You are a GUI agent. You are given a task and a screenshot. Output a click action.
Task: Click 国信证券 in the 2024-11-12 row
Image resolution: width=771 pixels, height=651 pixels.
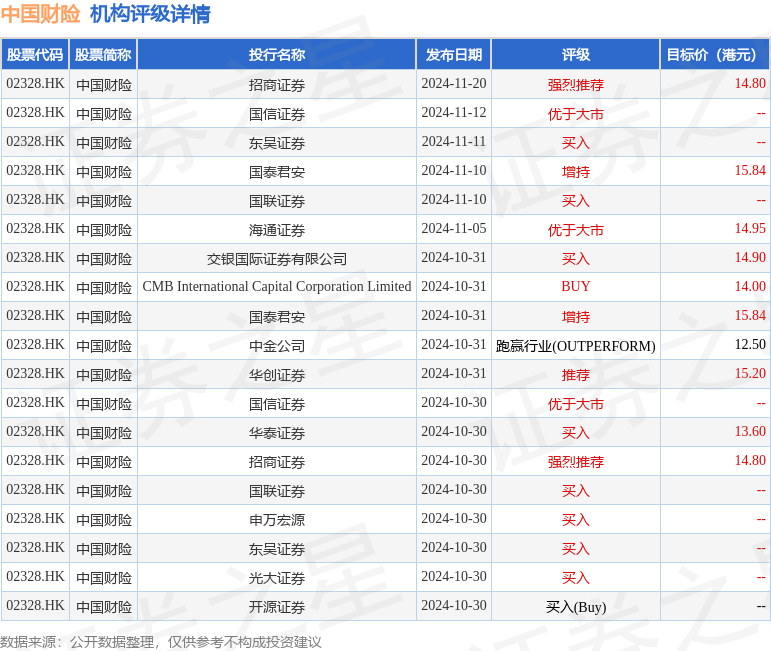click(x=277, y=114)
